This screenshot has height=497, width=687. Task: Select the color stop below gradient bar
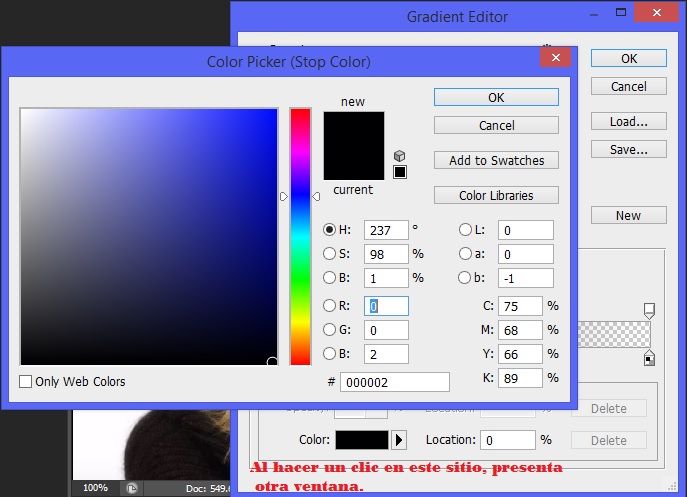(x=649, y=358)
